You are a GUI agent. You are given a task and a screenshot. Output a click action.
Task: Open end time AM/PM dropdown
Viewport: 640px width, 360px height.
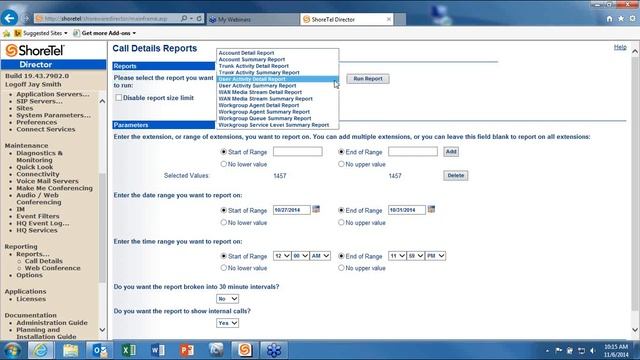pos(435,256)
